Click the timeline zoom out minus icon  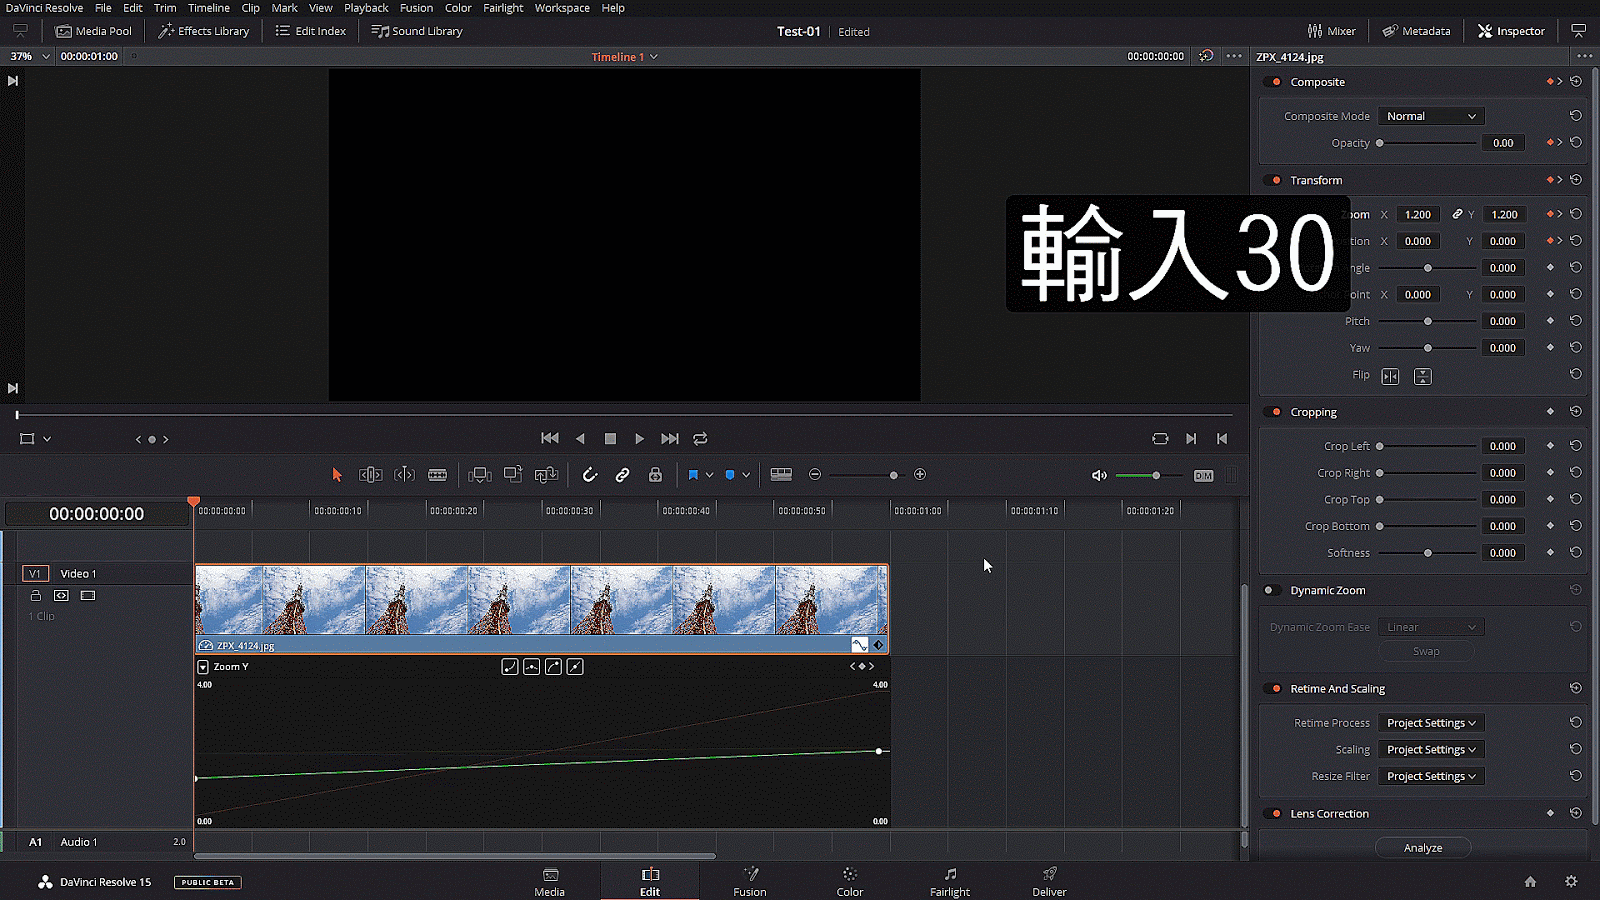tap(815, 475)
